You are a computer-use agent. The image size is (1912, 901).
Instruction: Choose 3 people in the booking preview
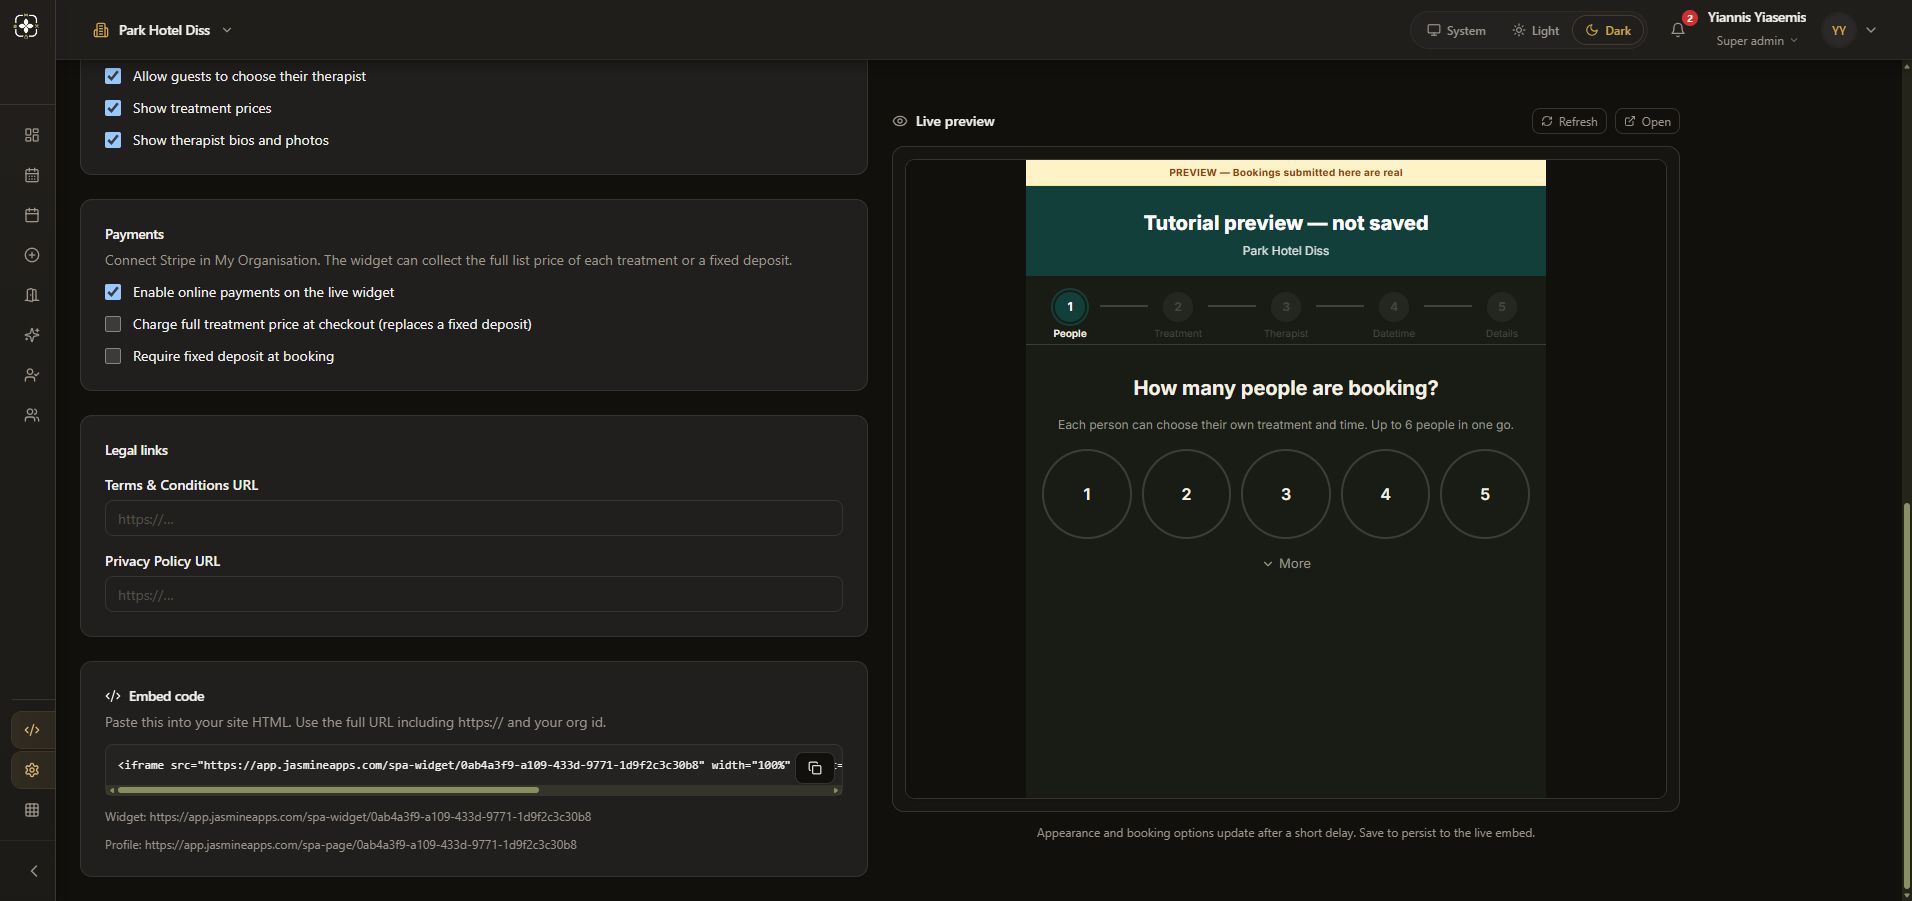1286,494
